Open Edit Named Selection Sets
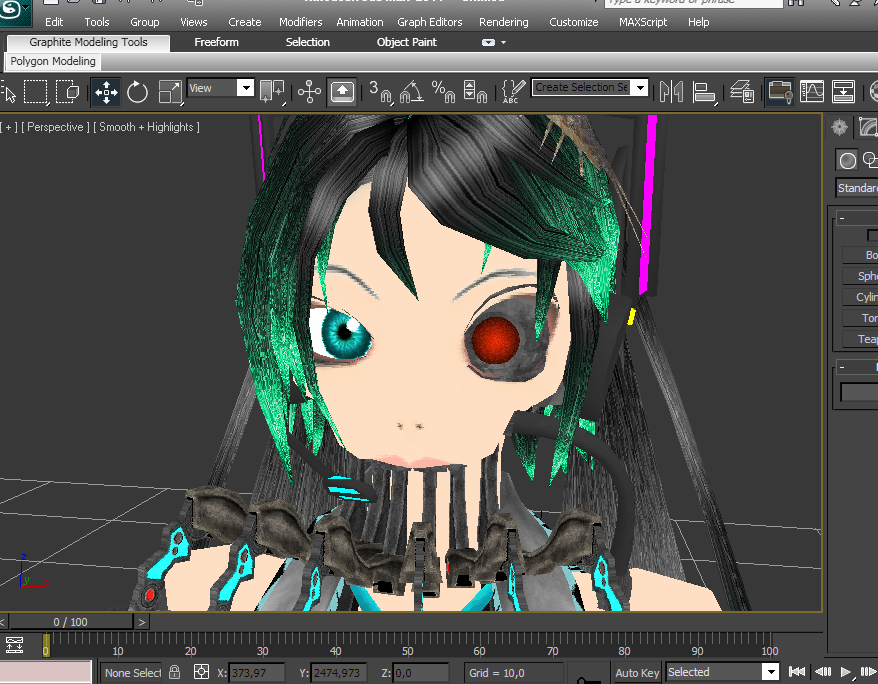Viewport: 878px width, 684px height. coord(513,91)
